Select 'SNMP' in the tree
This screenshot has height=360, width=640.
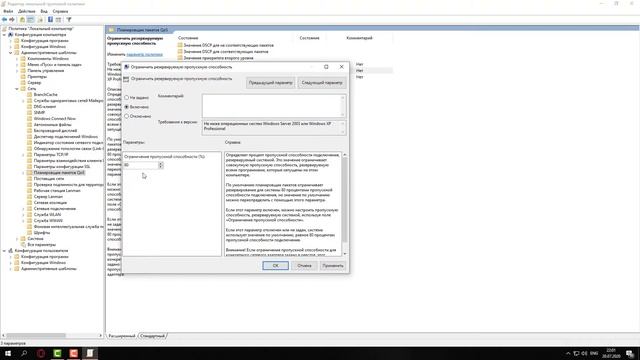39,113
